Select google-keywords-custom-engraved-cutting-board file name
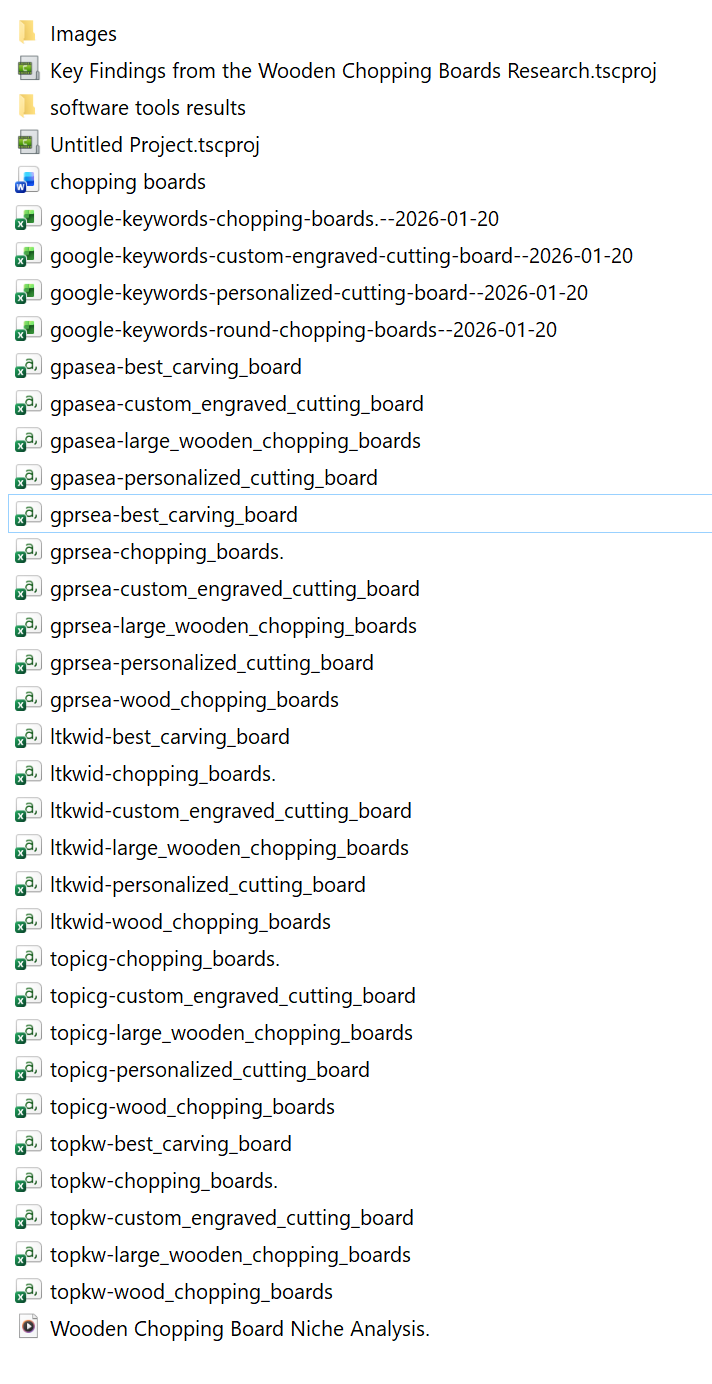Viewport: 712px width, 1384px height. click(x=341, y=256)
